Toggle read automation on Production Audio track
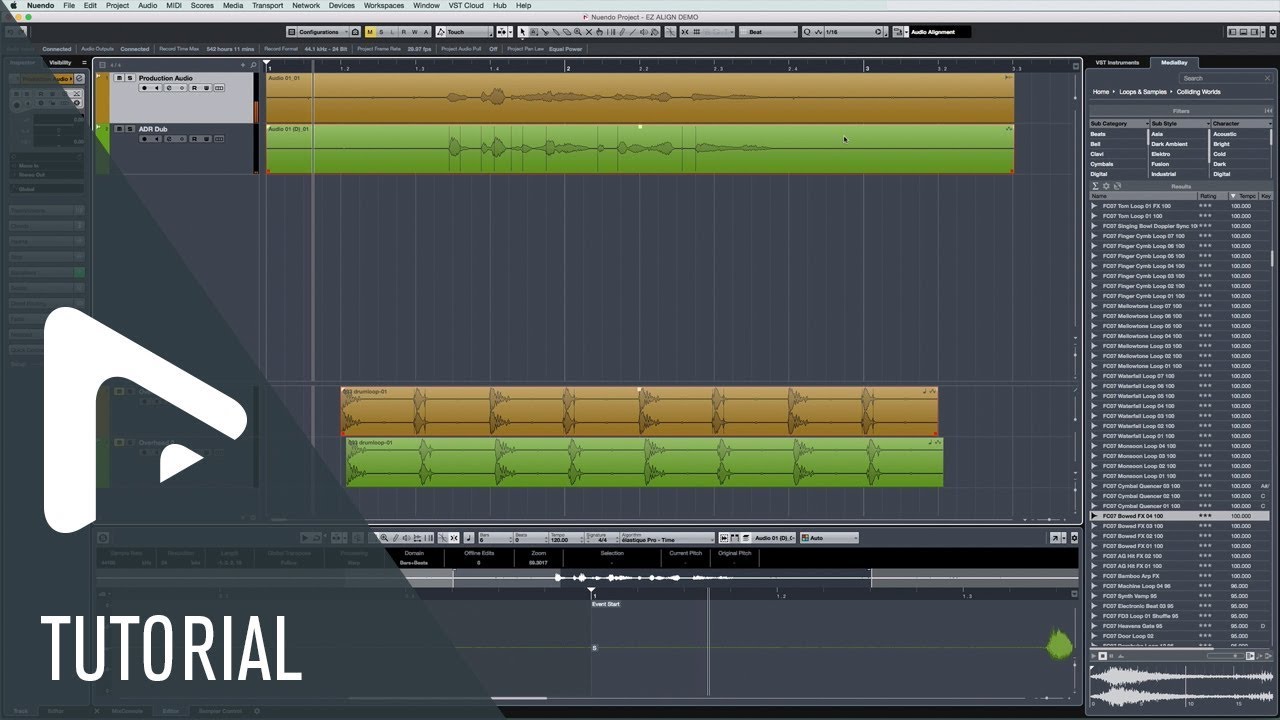The width and height of the screenshot is (1280, 720). 193,88
